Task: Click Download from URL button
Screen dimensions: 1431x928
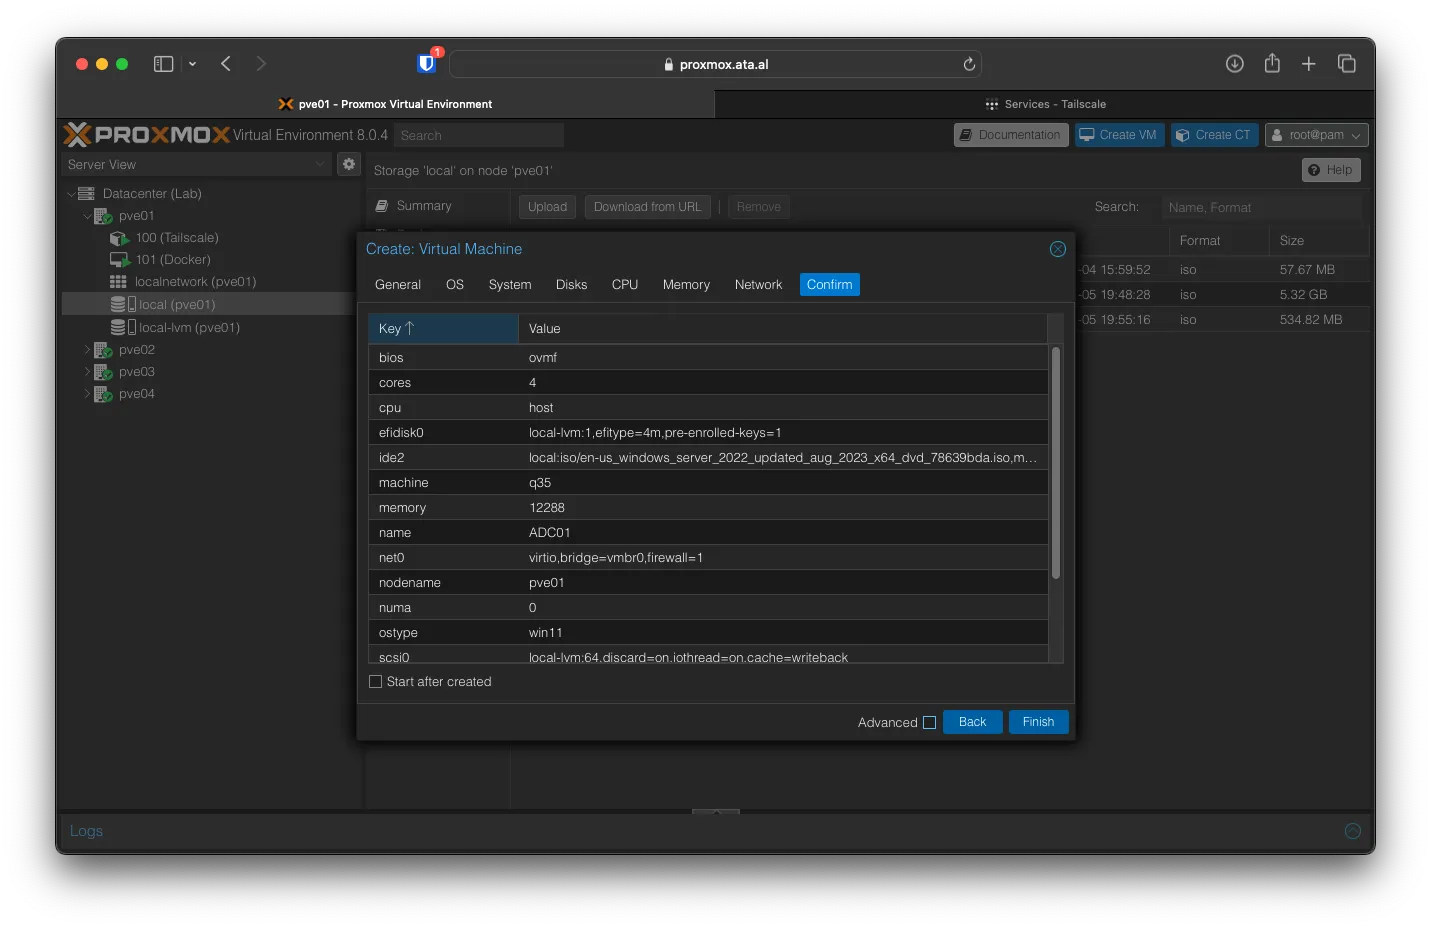Action: [648, 207]
